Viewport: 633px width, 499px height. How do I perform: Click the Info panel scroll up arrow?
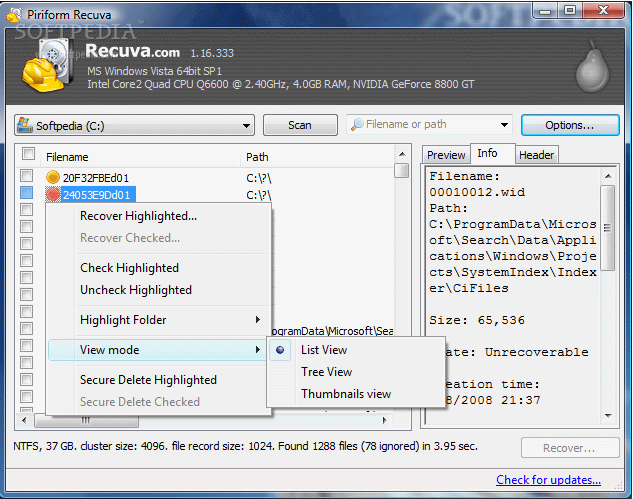click(608, 176)
